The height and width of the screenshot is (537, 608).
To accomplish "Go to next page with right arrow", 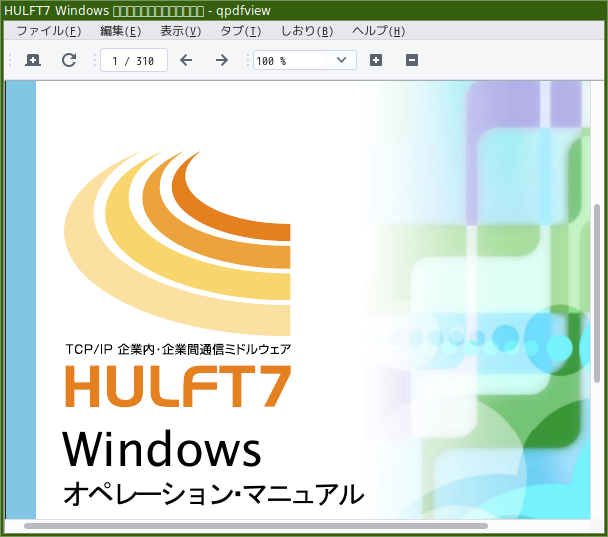I will pyautogui.click(x=222, y=60).
